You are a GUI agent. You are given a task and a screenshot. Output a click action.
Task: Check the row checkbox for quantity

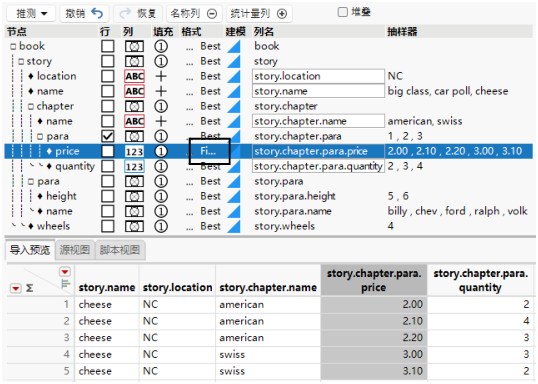tap(108, 166)
